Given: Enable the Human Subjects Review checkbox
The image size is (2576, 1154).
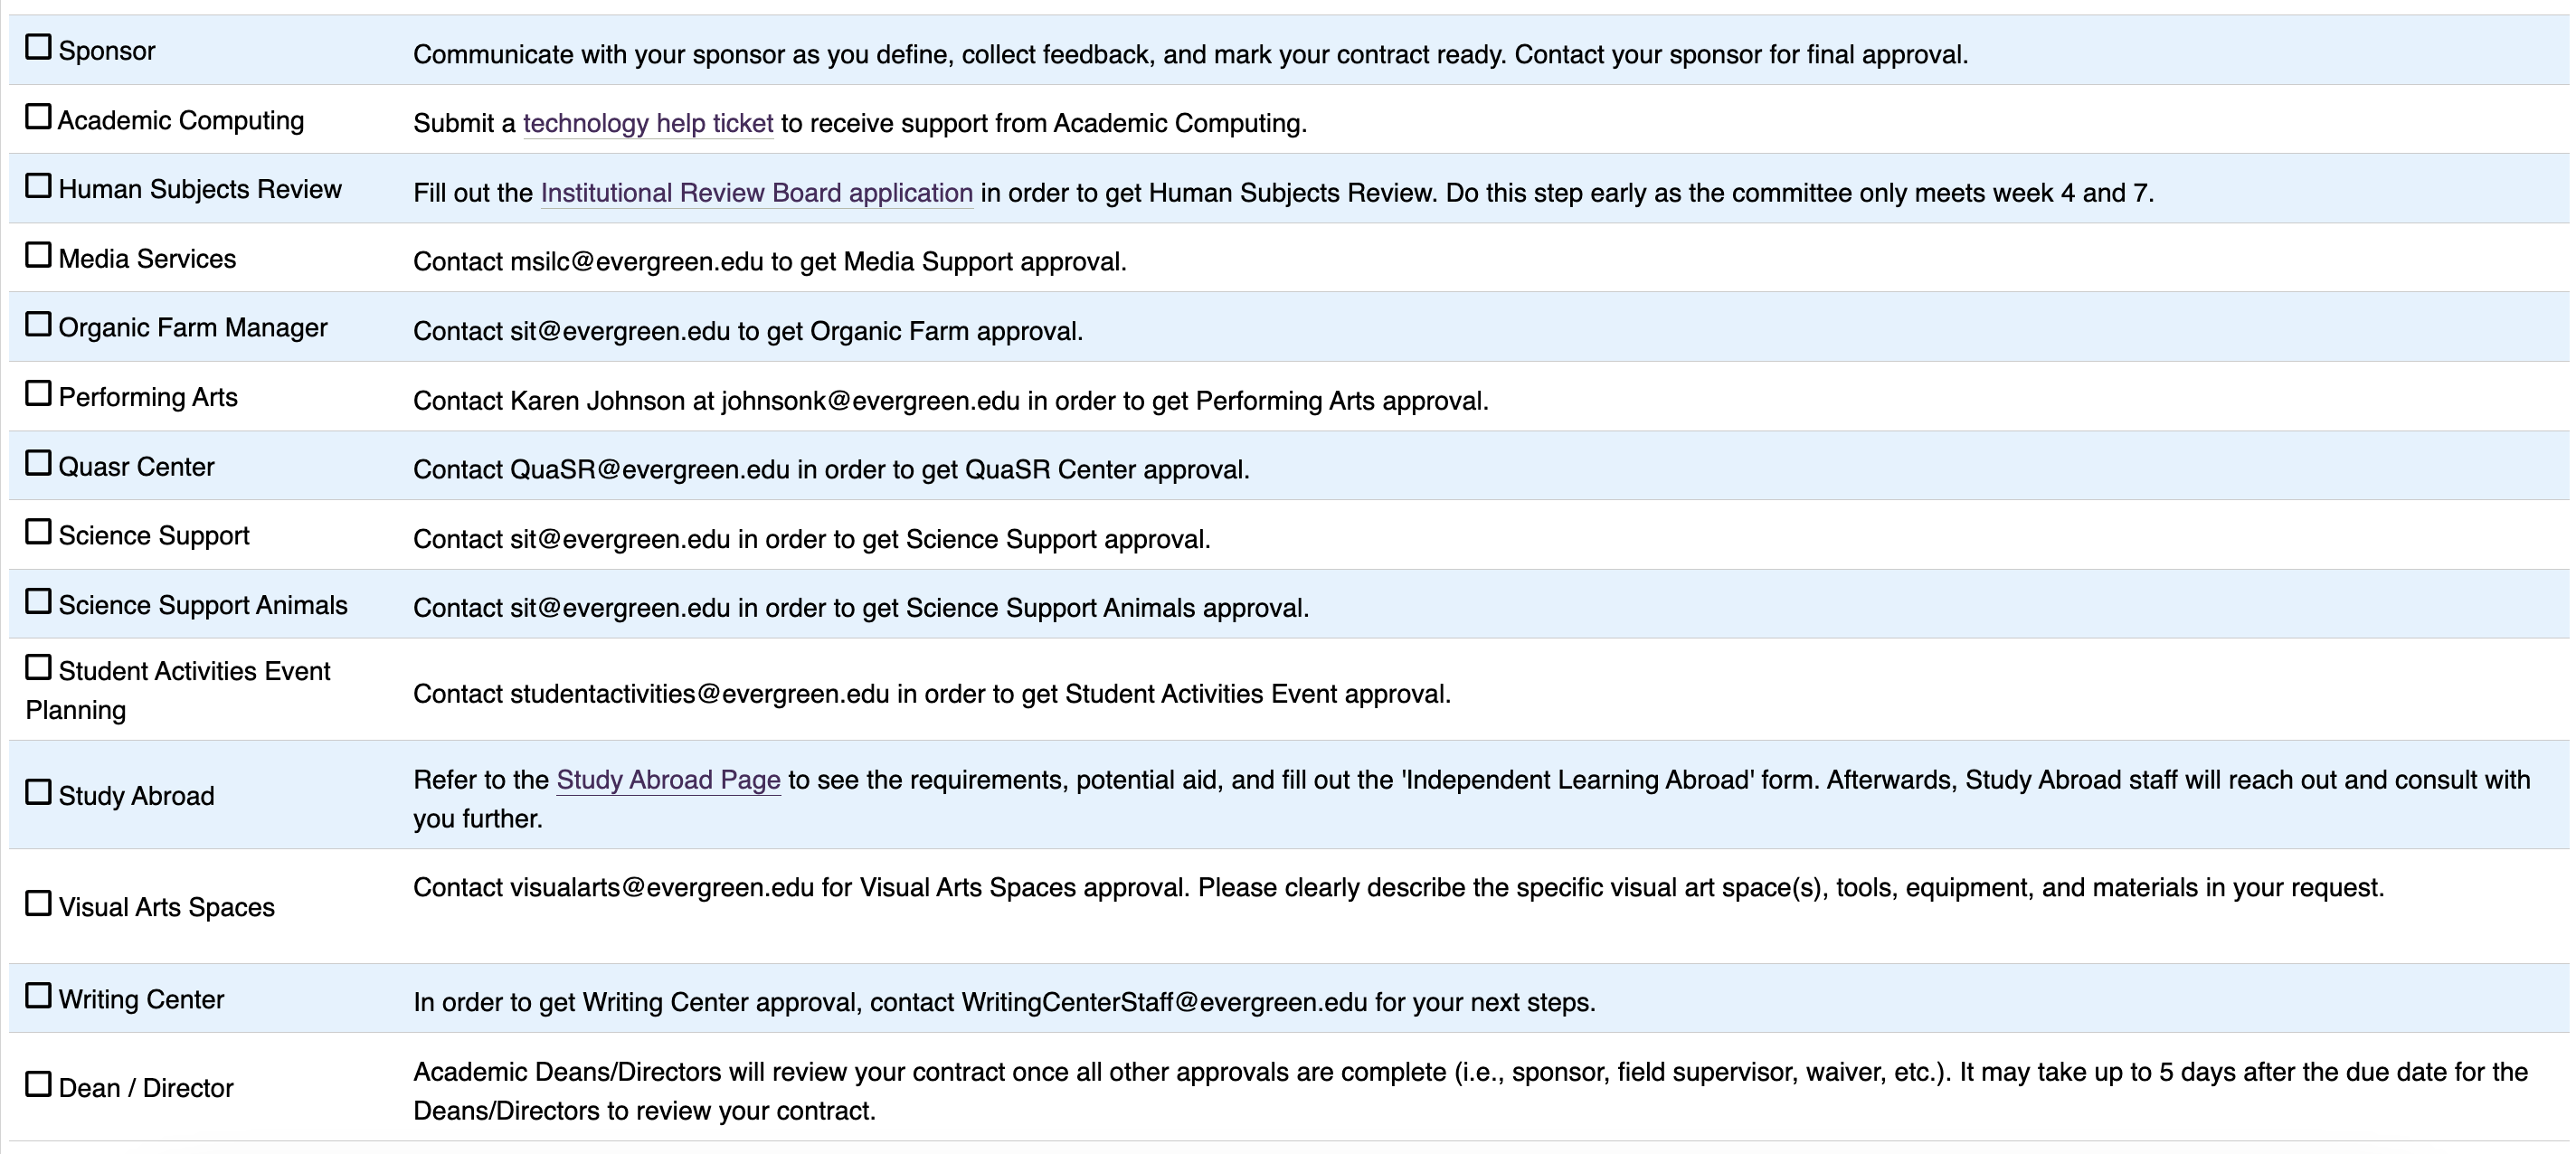Looking at the screenshot, I should (38, 186).
